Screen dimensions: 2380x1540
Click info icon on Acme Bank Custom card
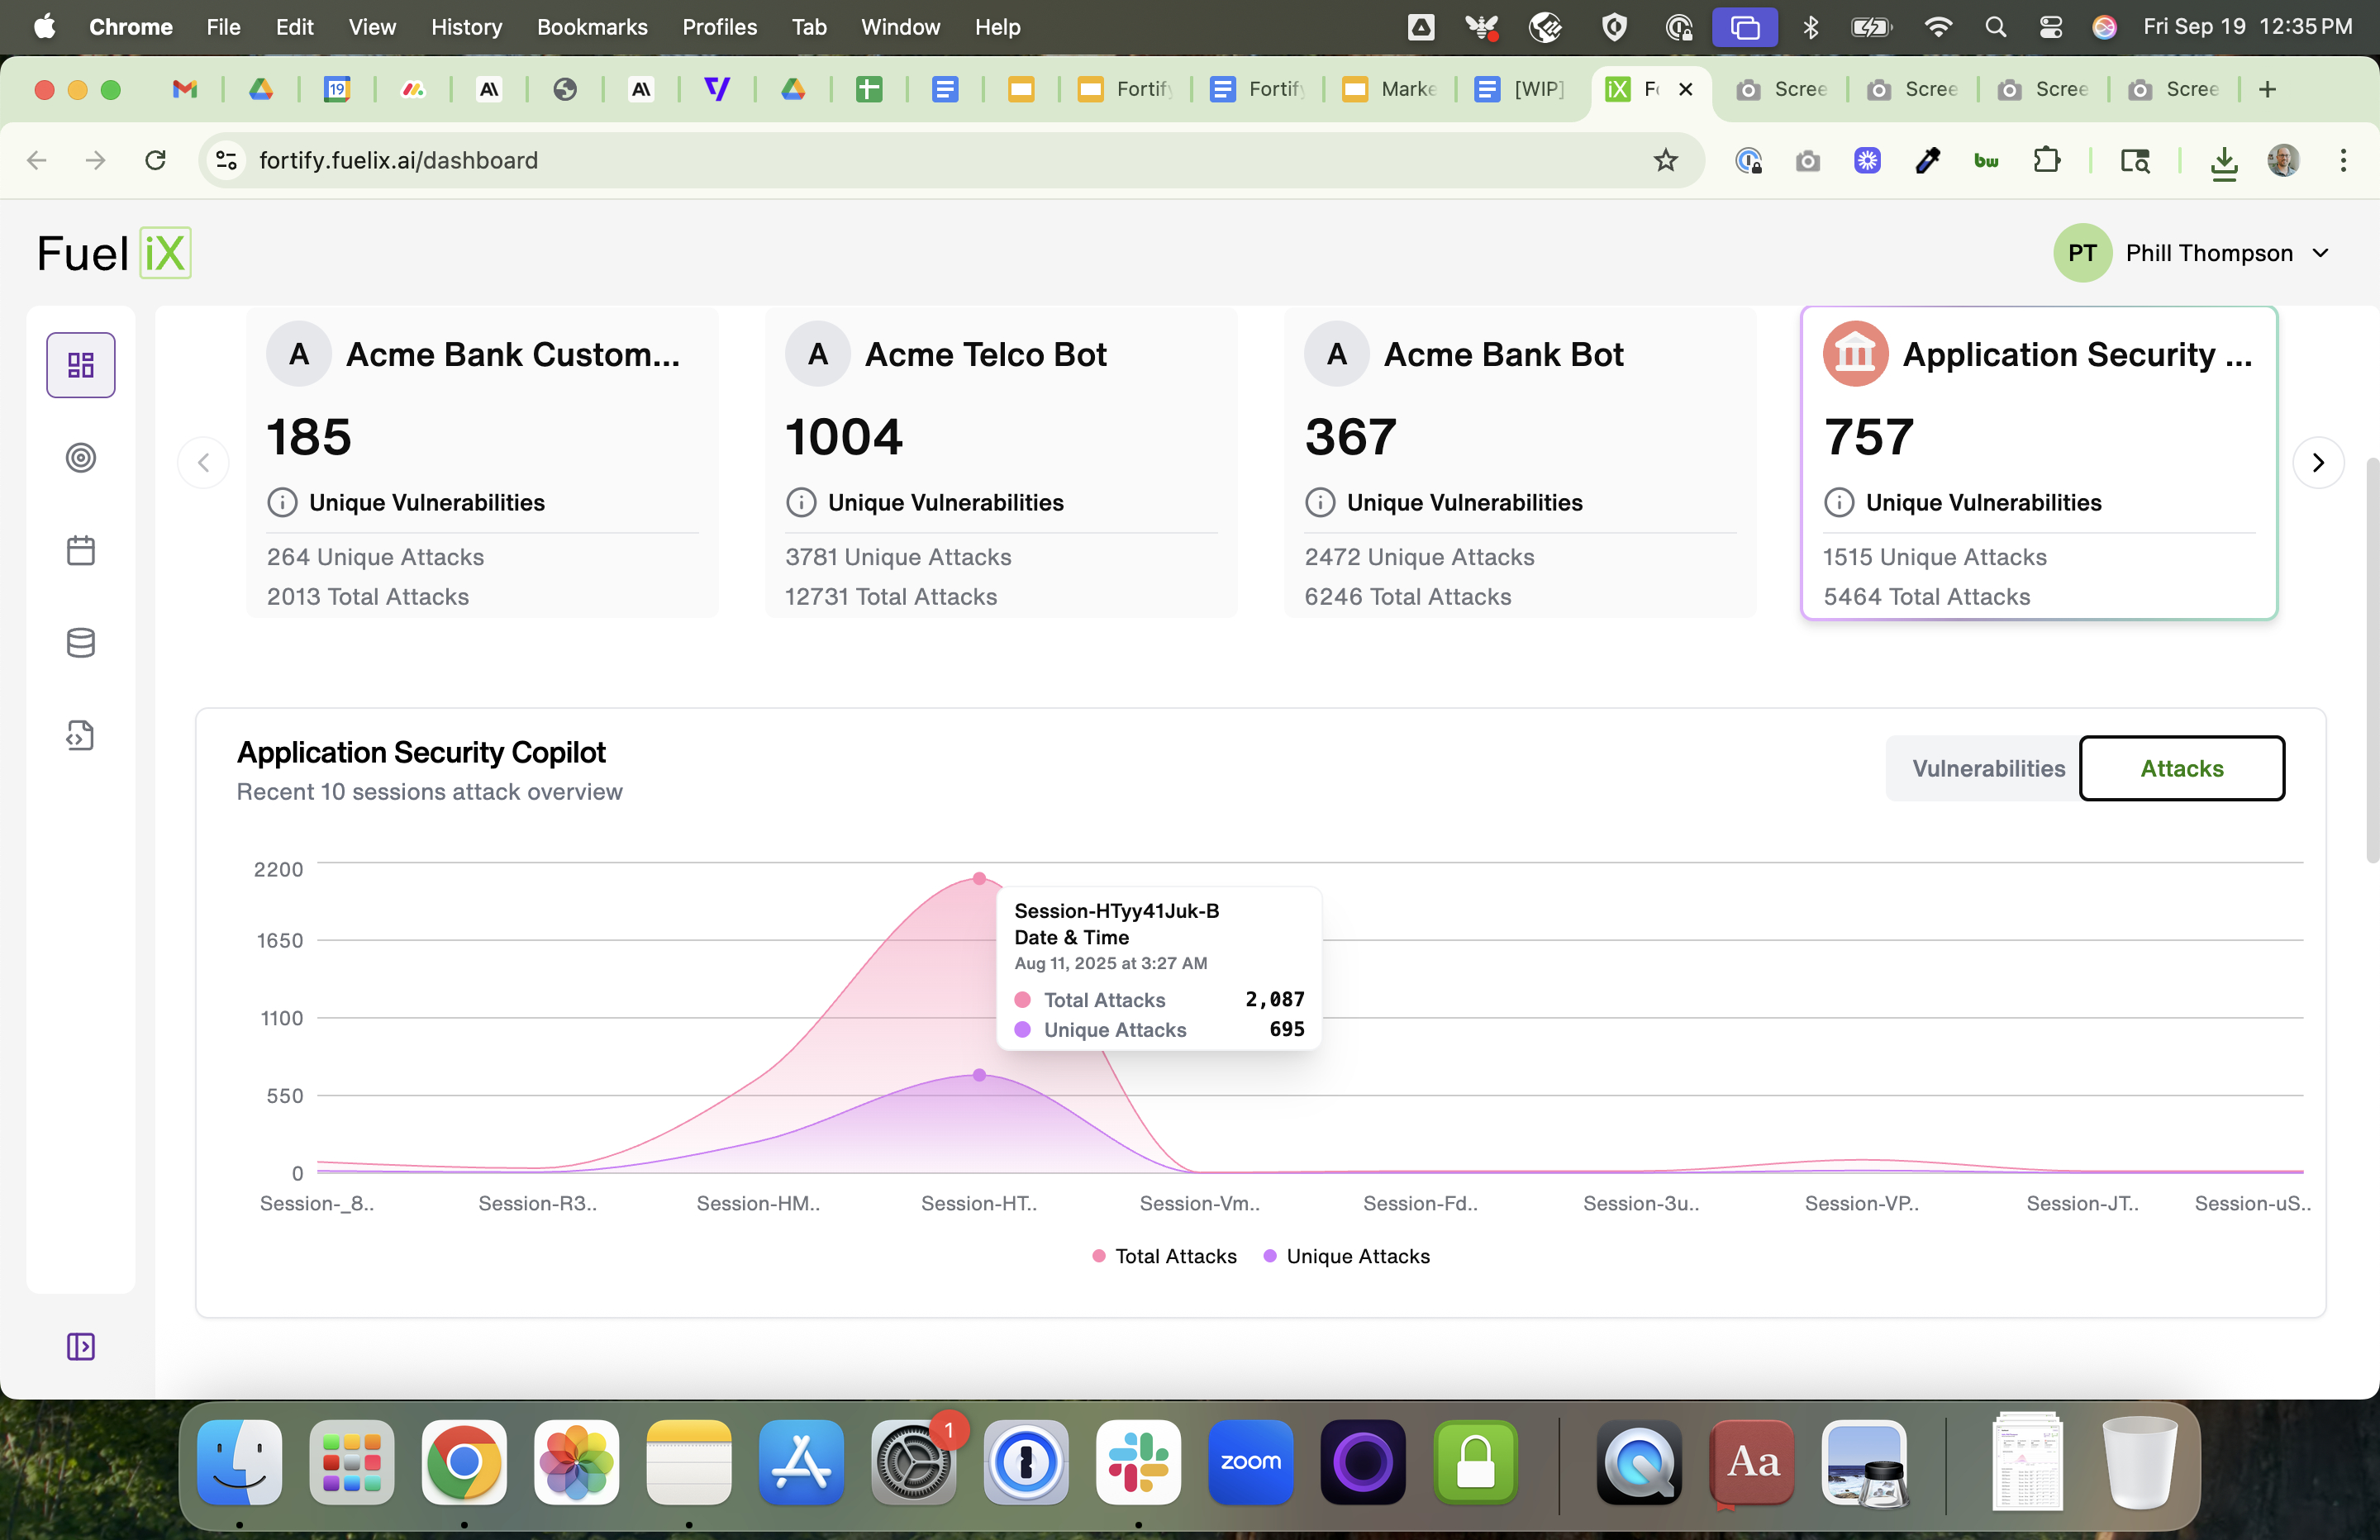pos(282,502)
